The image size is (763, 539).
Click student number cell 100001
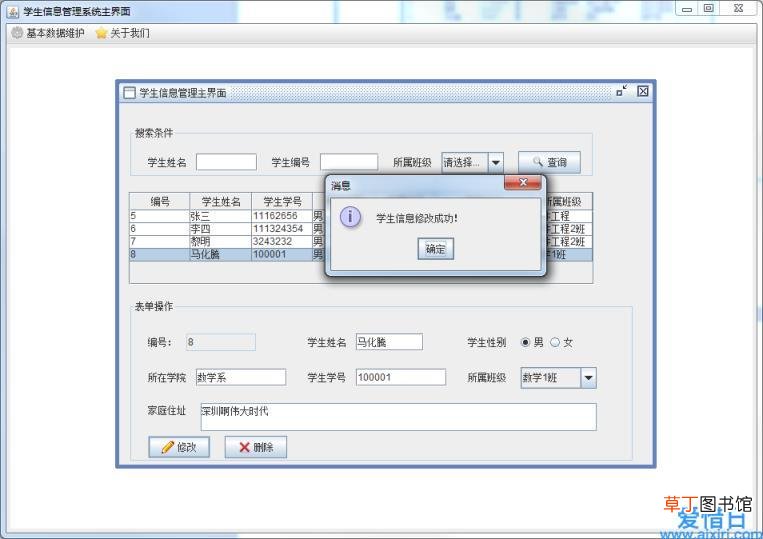[282, 254]
